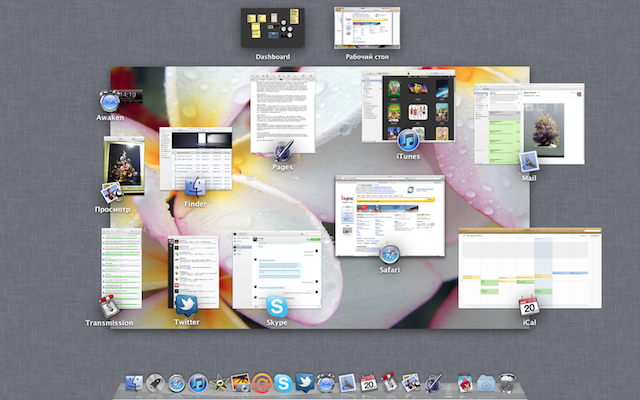Click the Finder icon on window group
This screenshot has width=640, height=400.
pos(195,186)
